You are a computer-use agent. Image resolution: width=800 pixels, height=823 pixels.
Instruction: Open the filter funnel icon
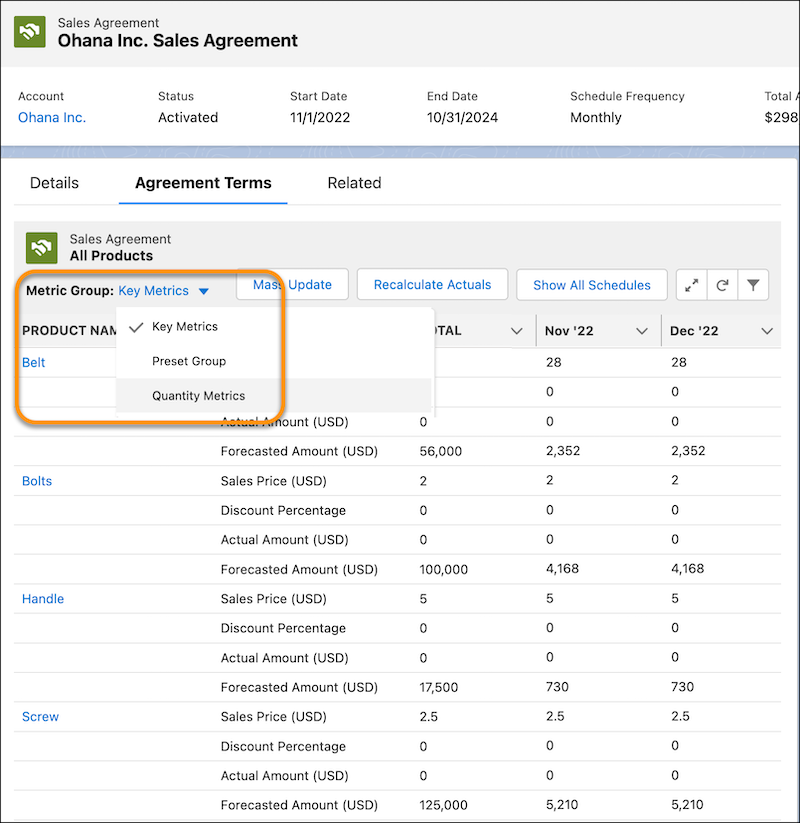coord(753,285)
